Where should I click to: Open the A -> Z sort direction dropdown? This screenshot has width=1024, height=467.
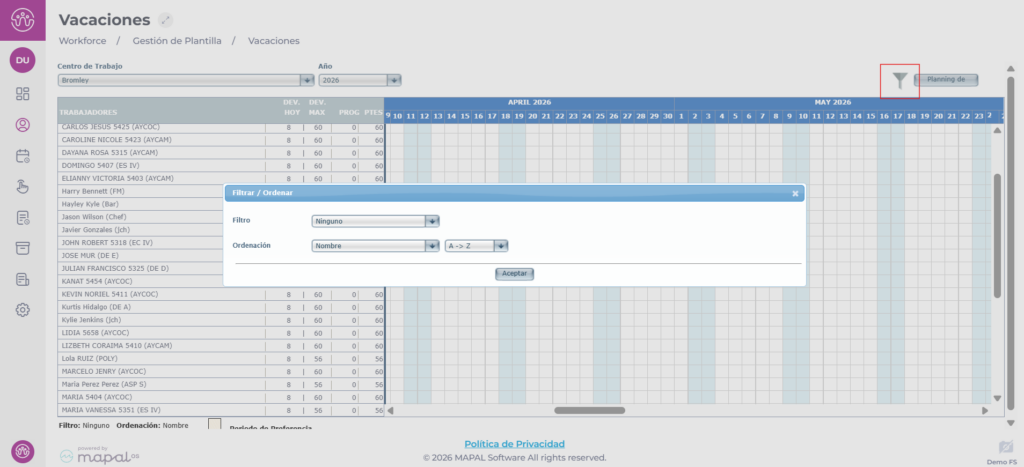[501, 246]
